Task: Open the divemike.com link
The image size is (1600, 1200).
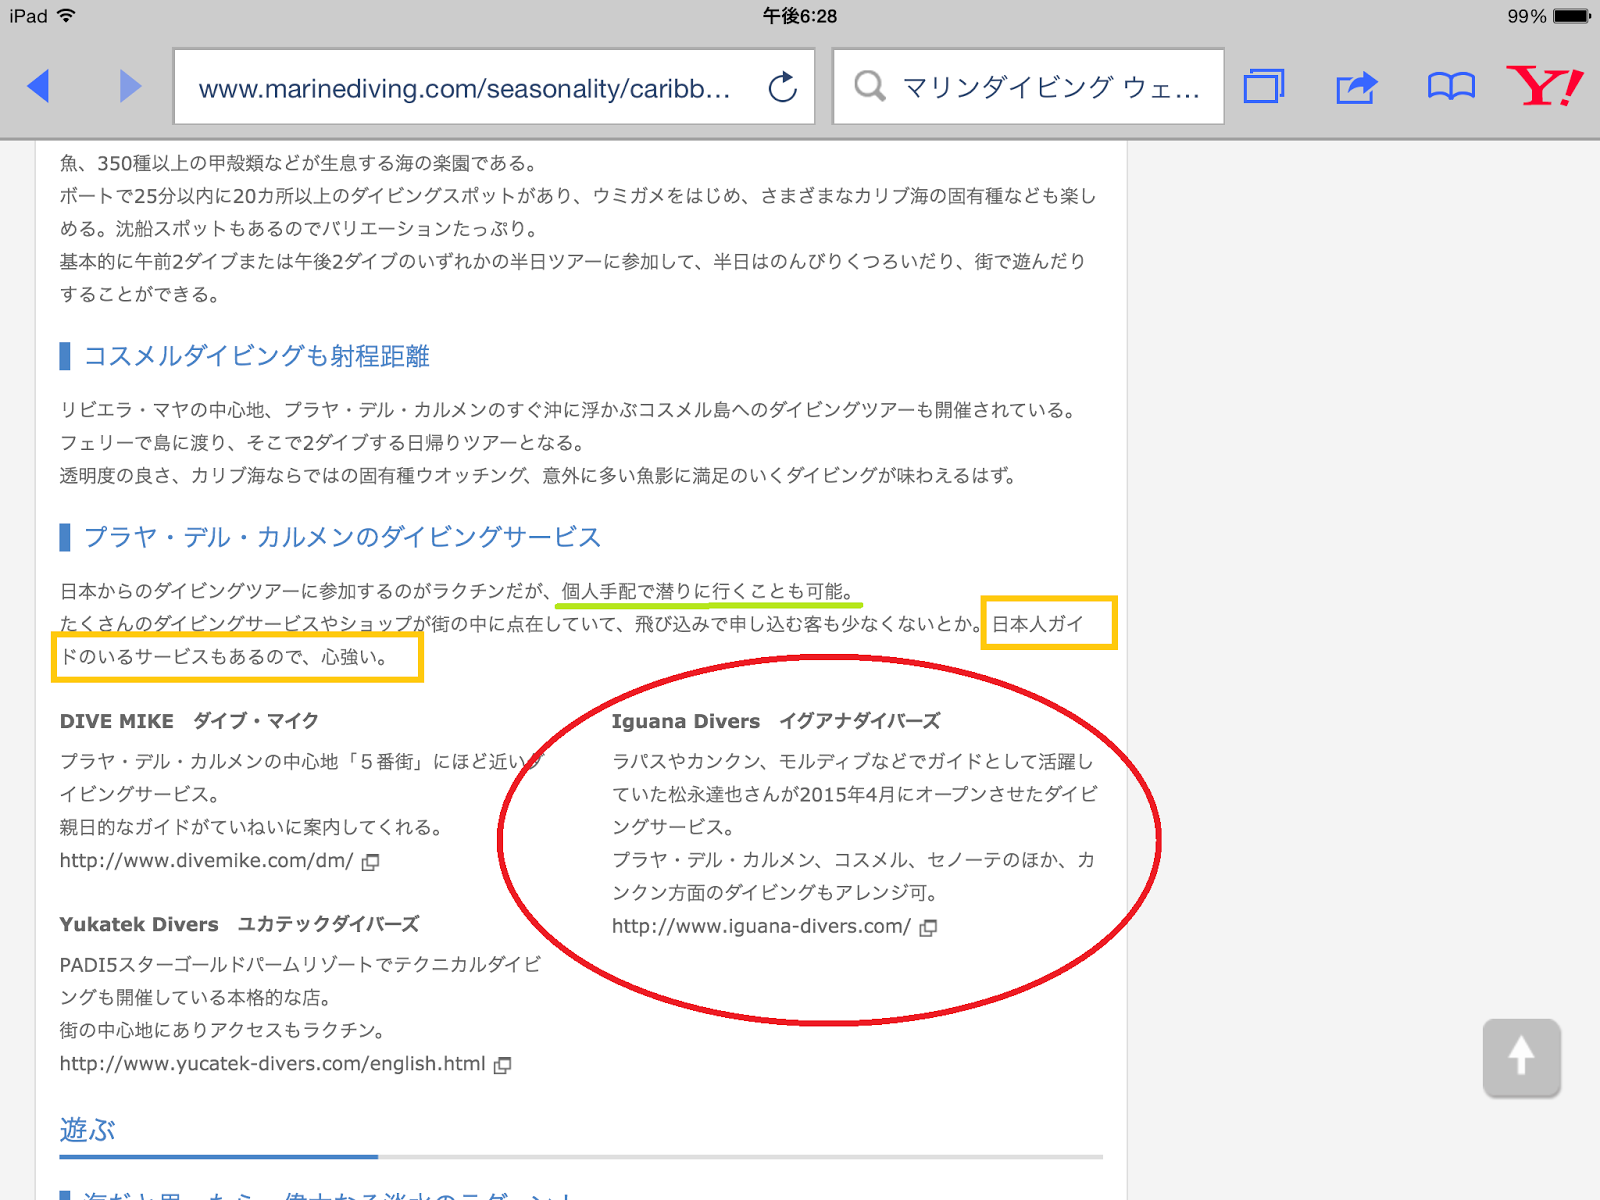Action: [x=206, y=861]
